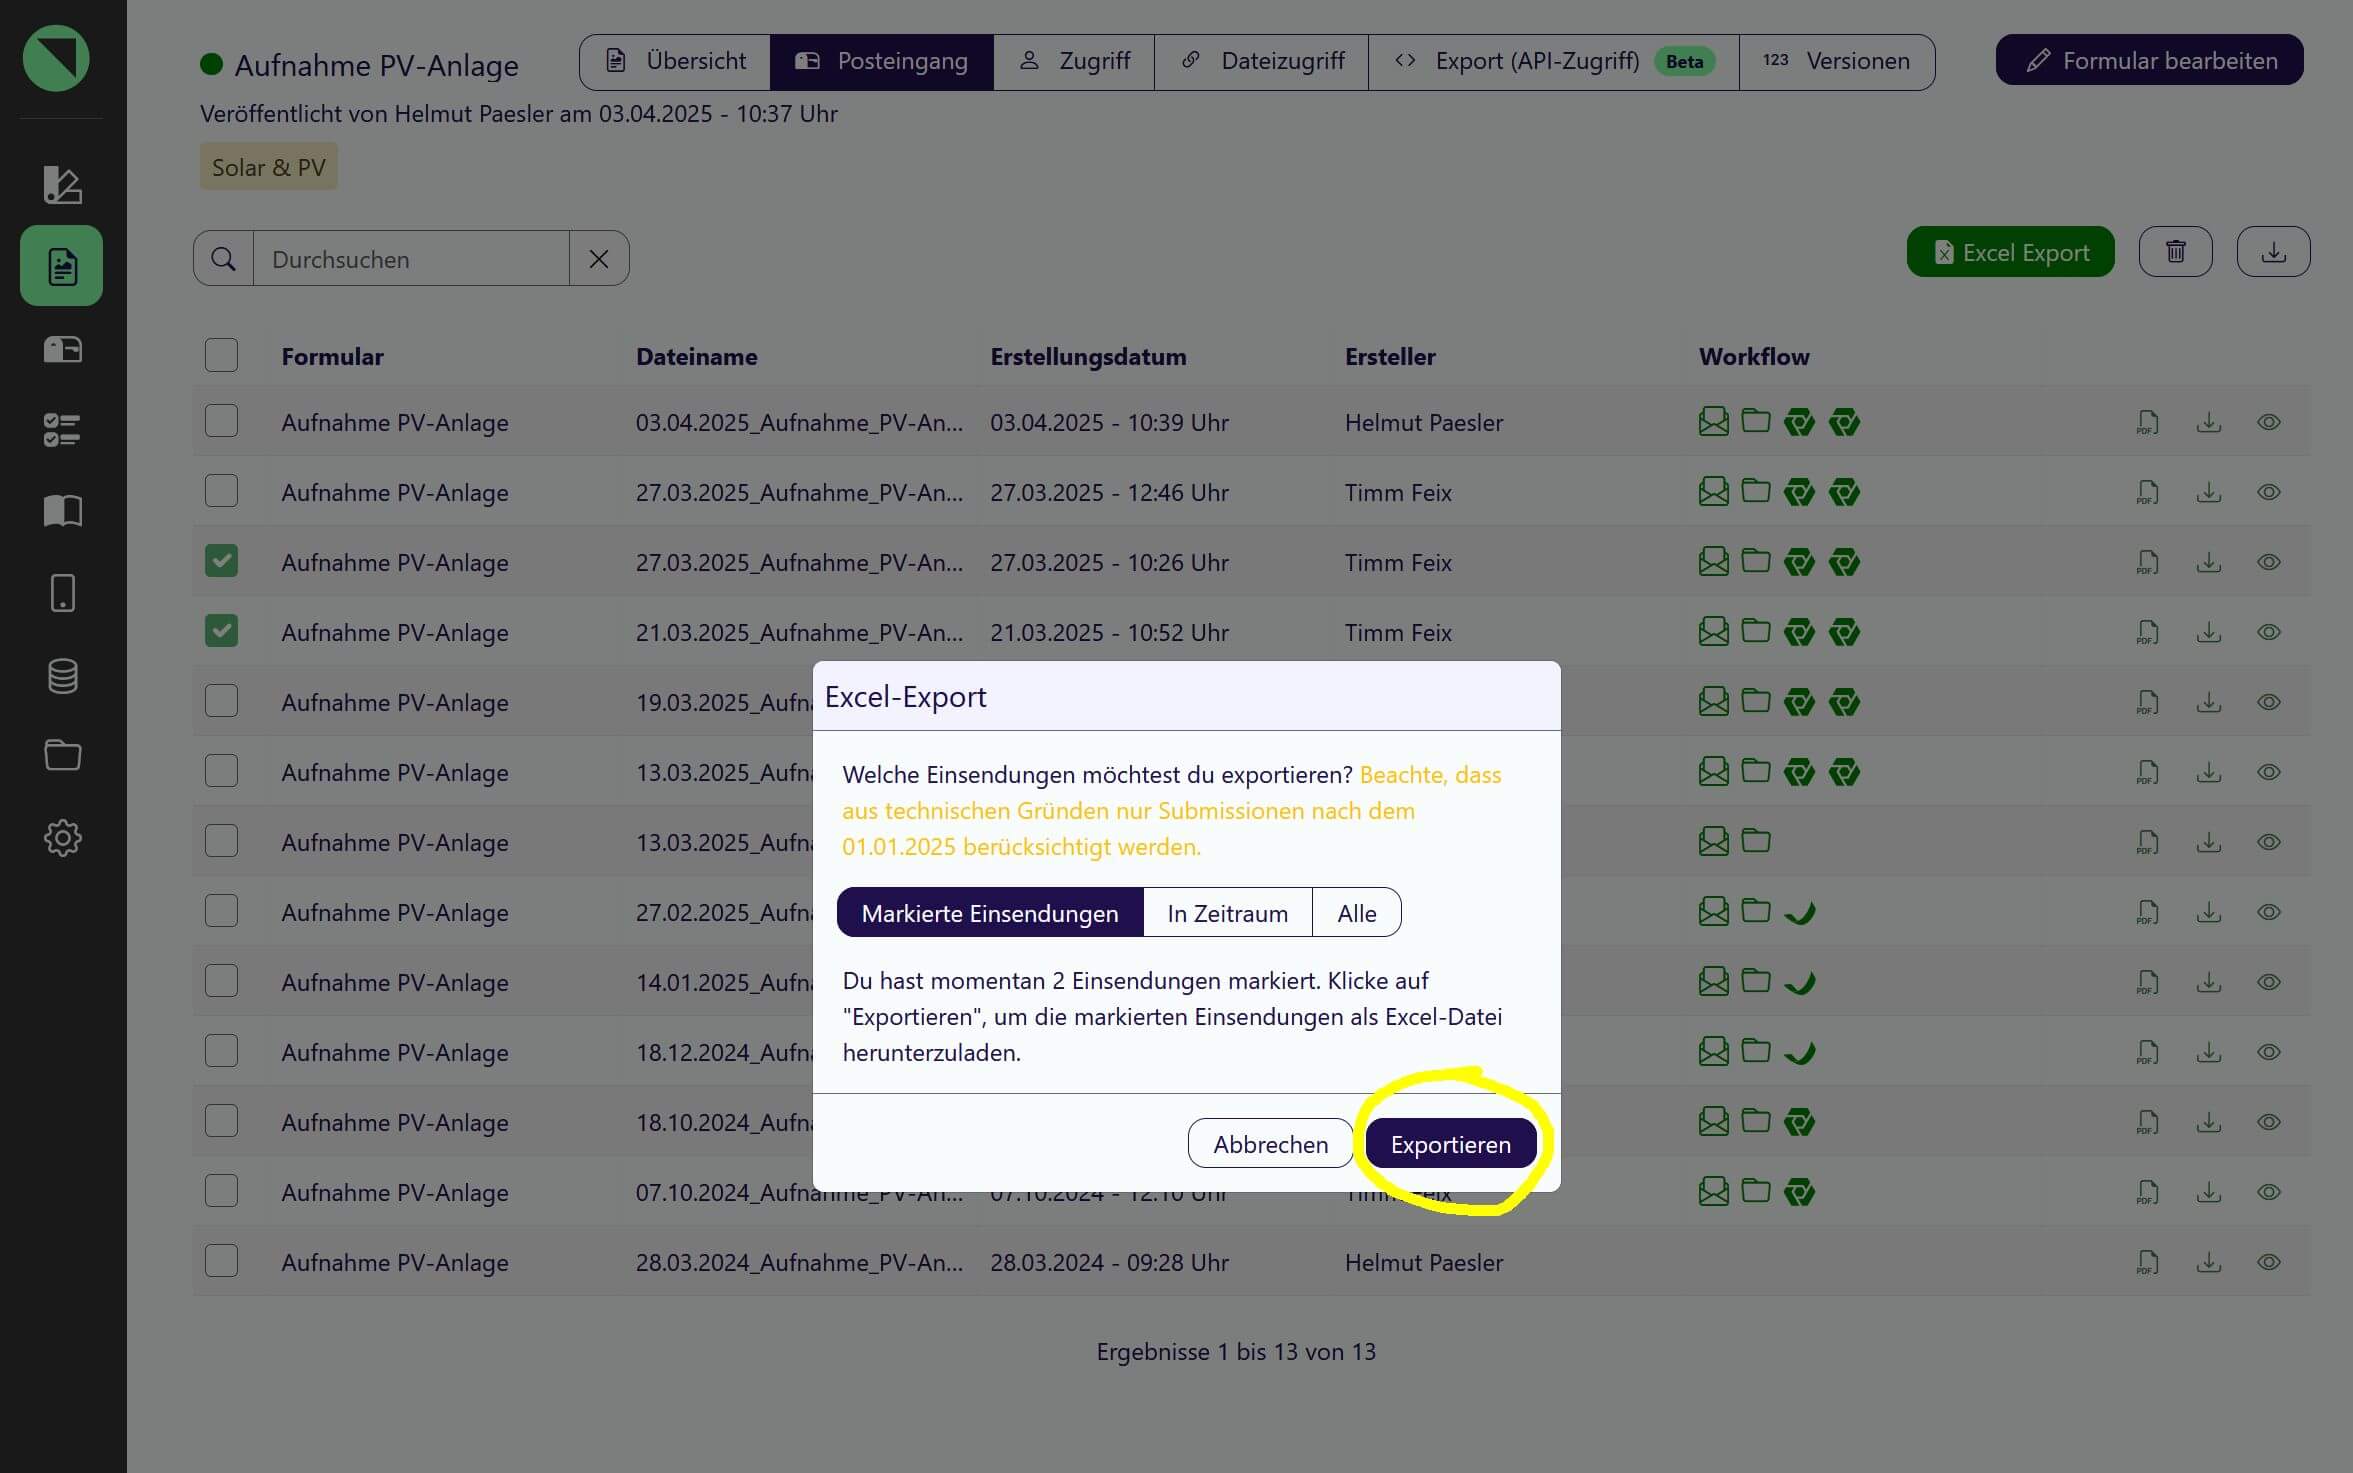Open the database icon in sidebar

pyautogui.click(x=62, y=676)
